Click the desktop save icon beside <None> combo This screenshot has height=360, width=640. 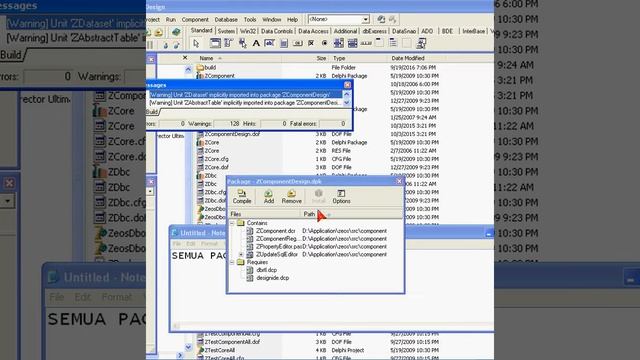pos(381,19)
